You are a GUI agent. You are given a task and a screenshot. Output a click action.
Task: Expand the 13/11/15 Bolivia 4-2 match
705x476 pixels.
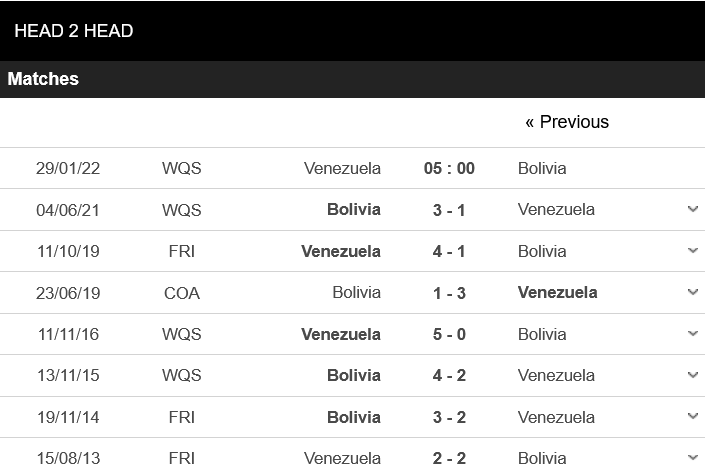click(x=692, y=375)
